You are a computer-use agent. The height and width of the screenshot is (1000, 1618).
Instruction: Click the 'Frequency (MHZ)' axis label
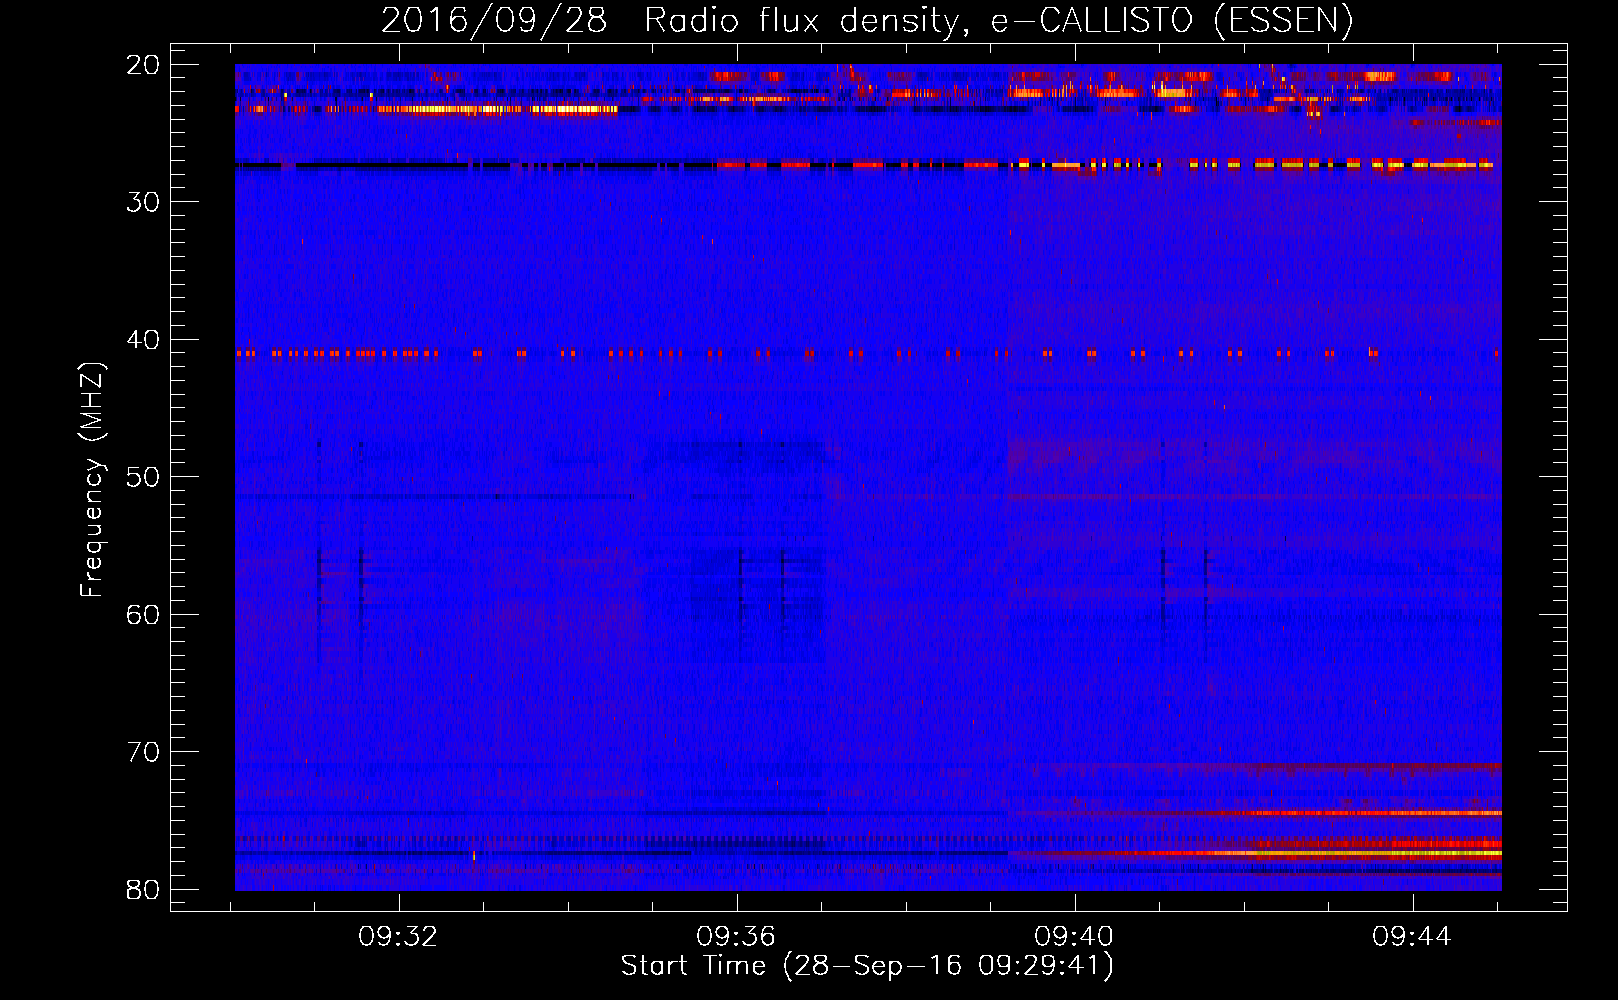[92, 480]
